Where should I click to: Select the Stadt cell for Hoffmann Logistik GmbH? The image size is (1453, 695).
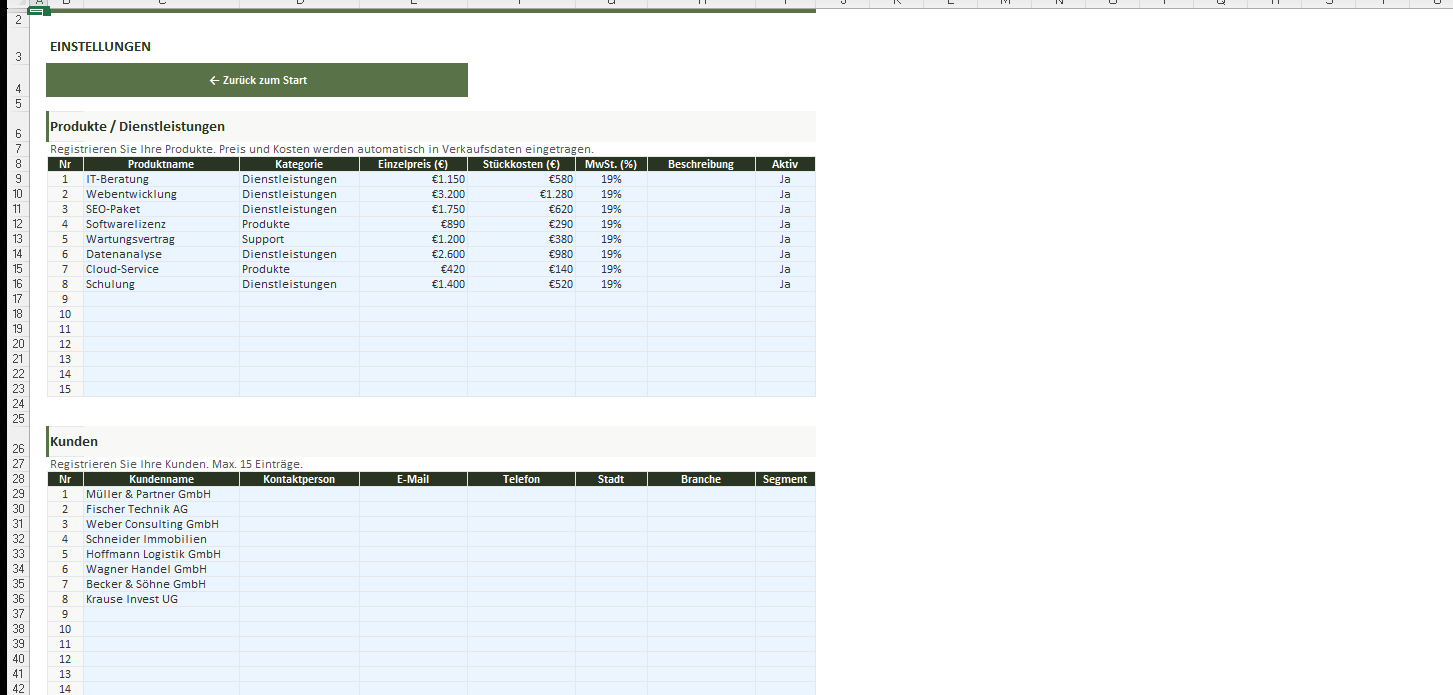(x=611, y=554)
